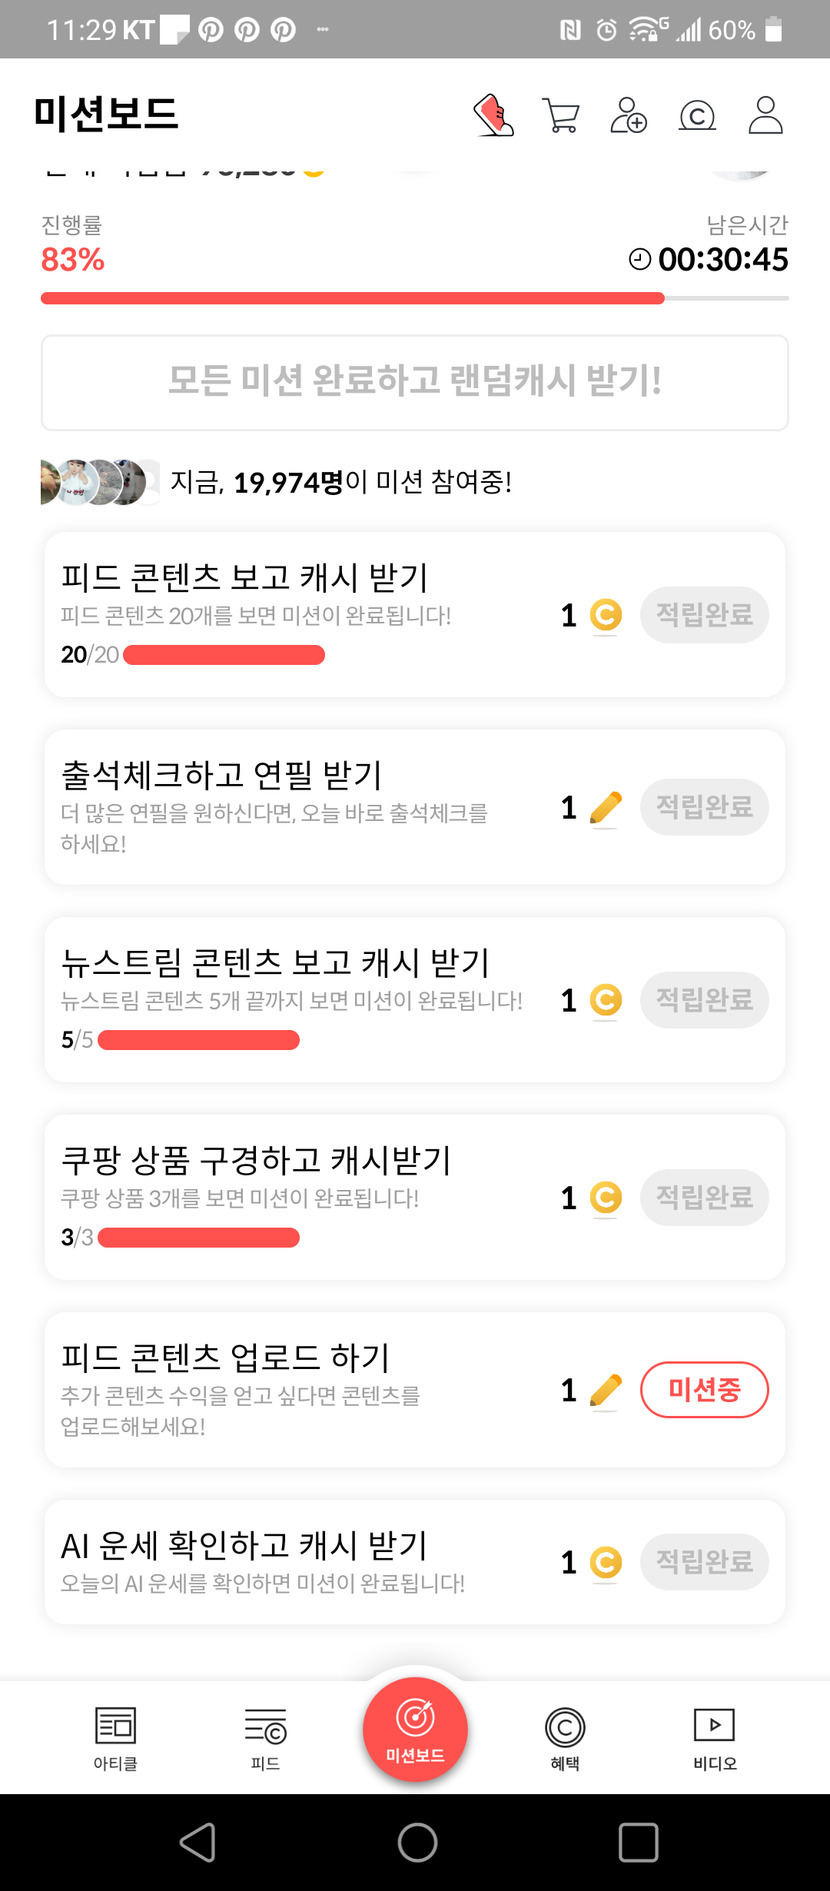Go to 비디오 tab
Image resolution: width=830 pixels, height=1891 pixels.
714,1738
